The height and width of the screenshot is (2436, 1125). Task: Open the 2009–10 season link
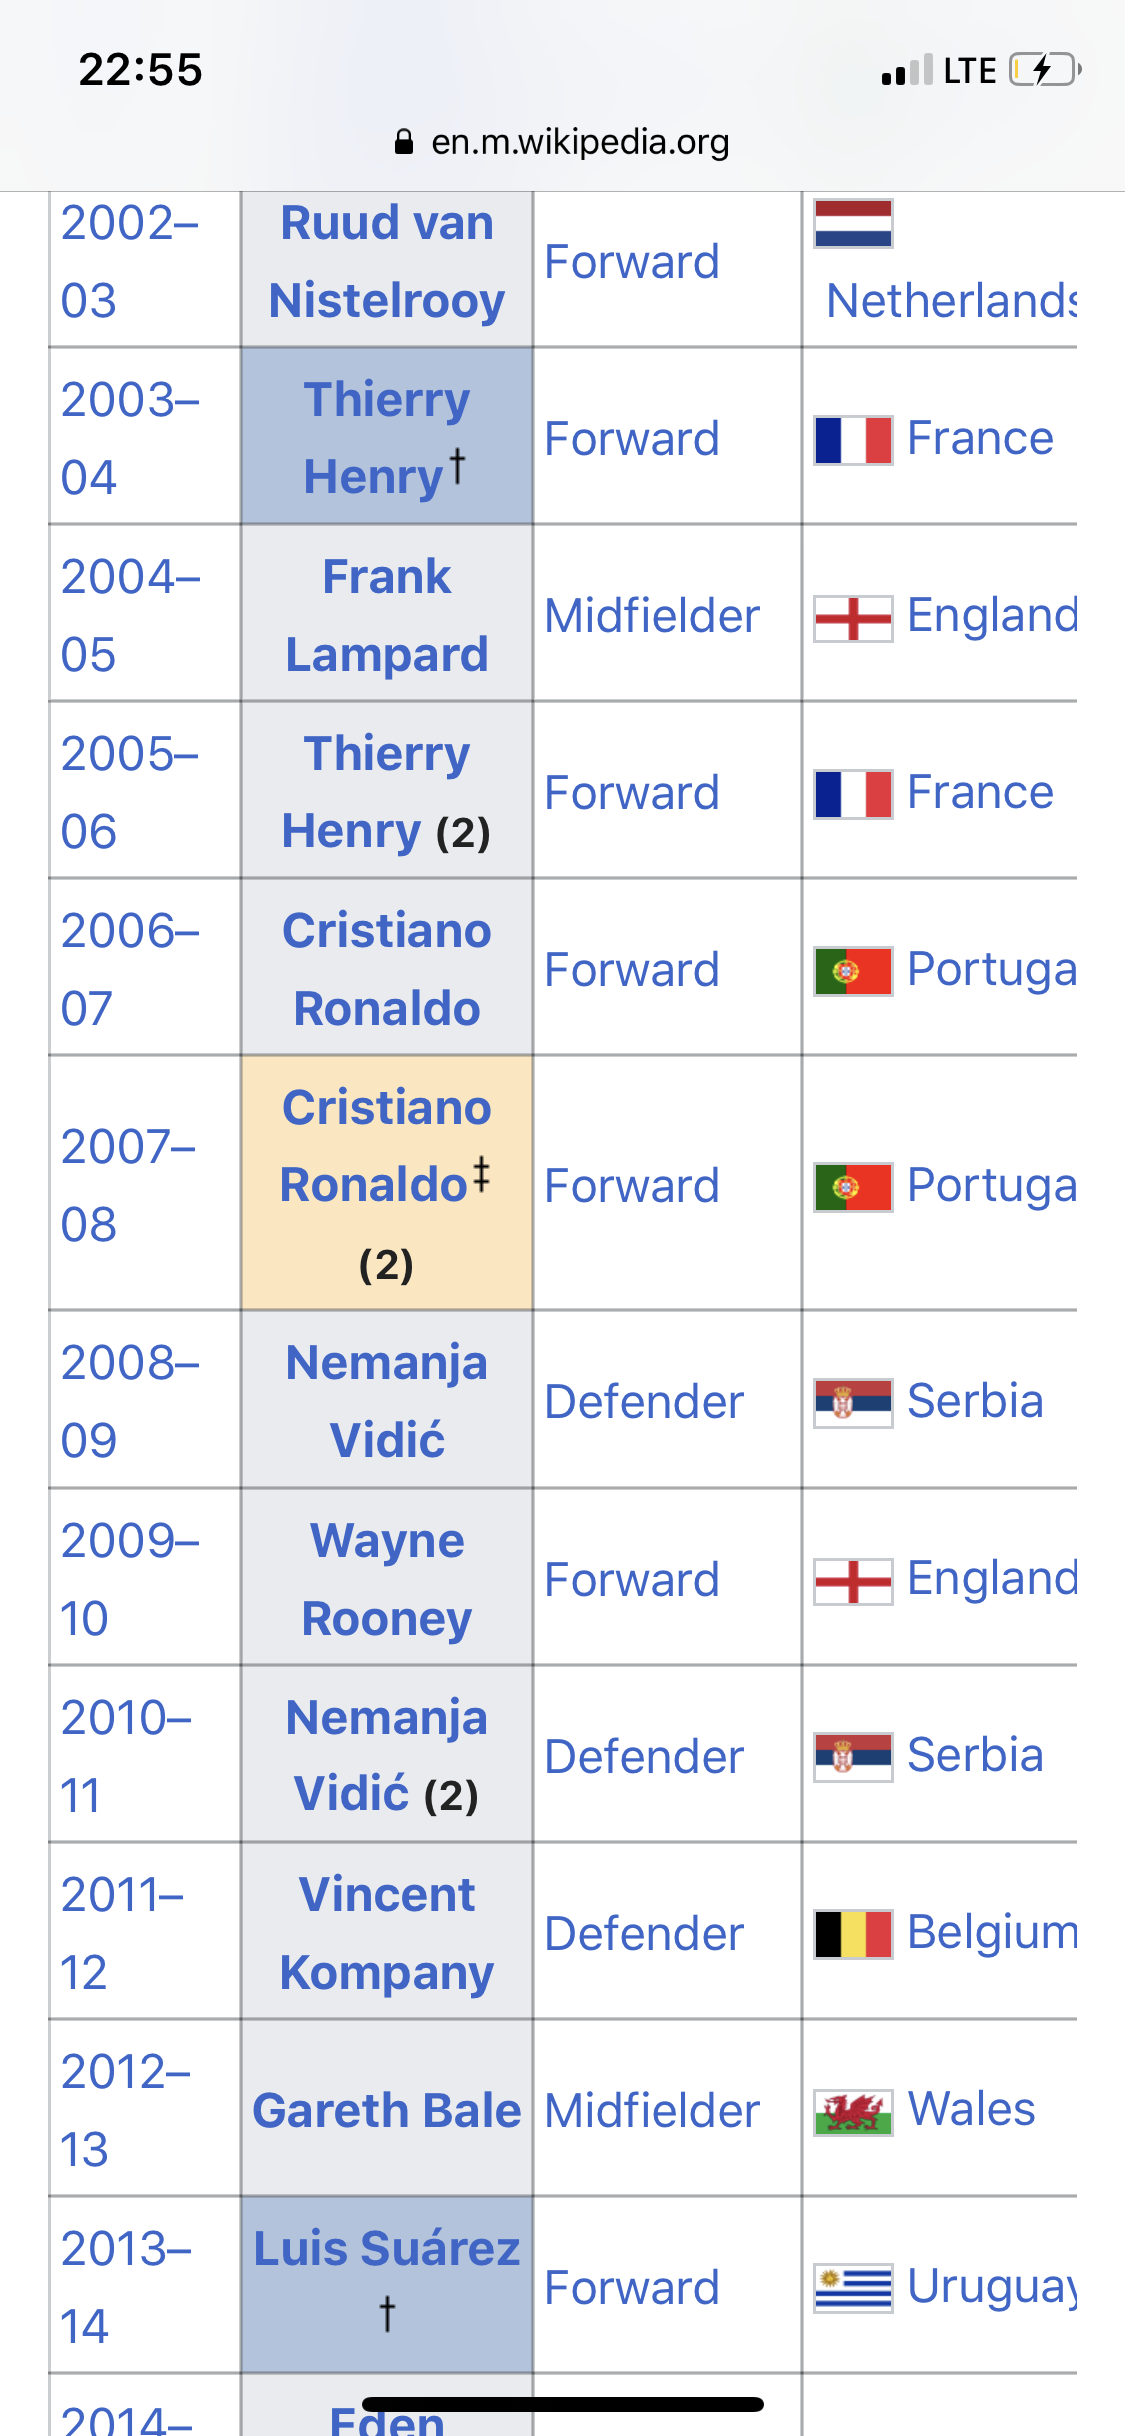129,1579
